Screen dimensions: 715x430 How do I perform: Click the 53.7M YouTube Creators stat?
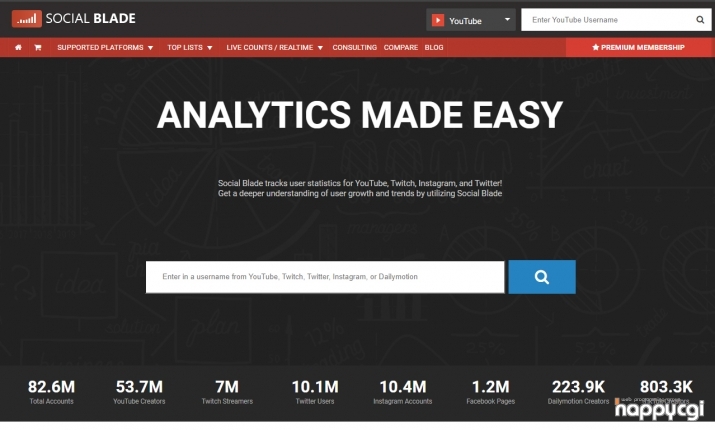tap(139, 392)
